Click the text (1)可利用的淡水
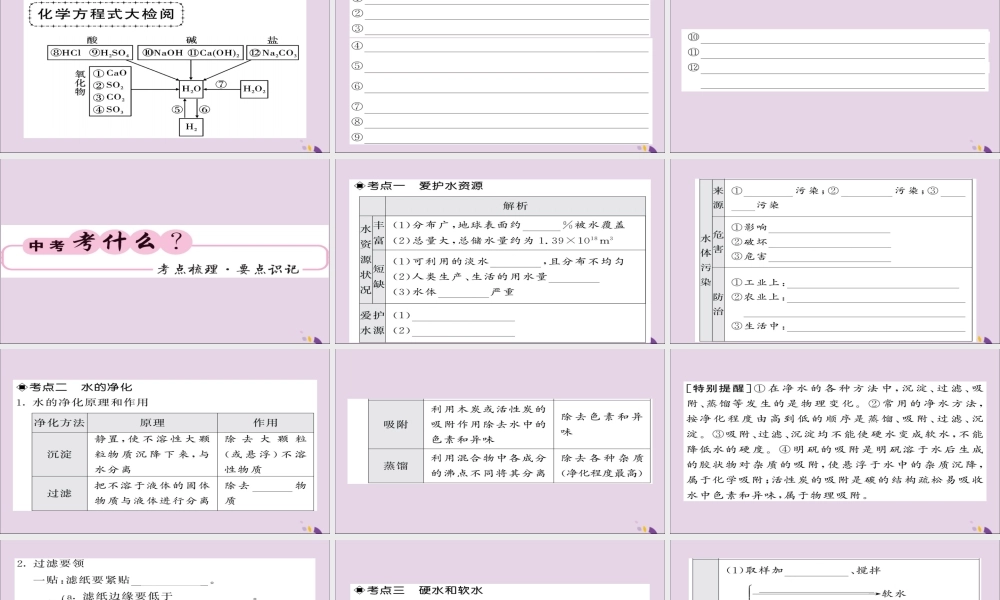The image size is (1000, 600). pos(440,261)
